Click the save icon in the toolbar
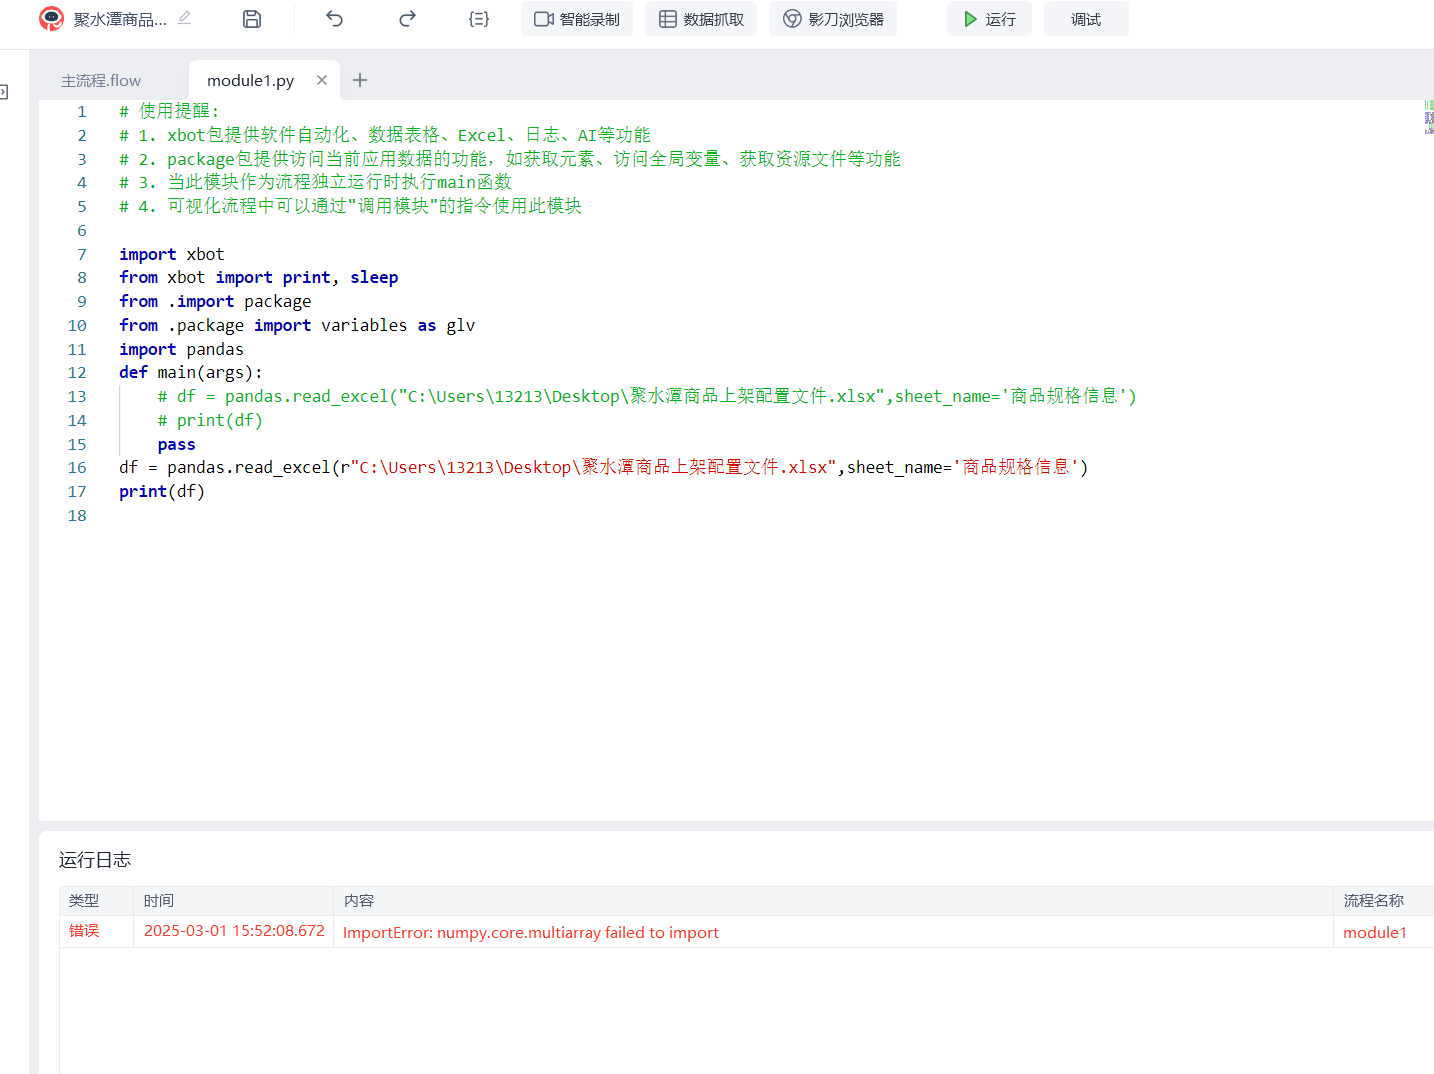1434x1074 pixels. click(252, 19)
